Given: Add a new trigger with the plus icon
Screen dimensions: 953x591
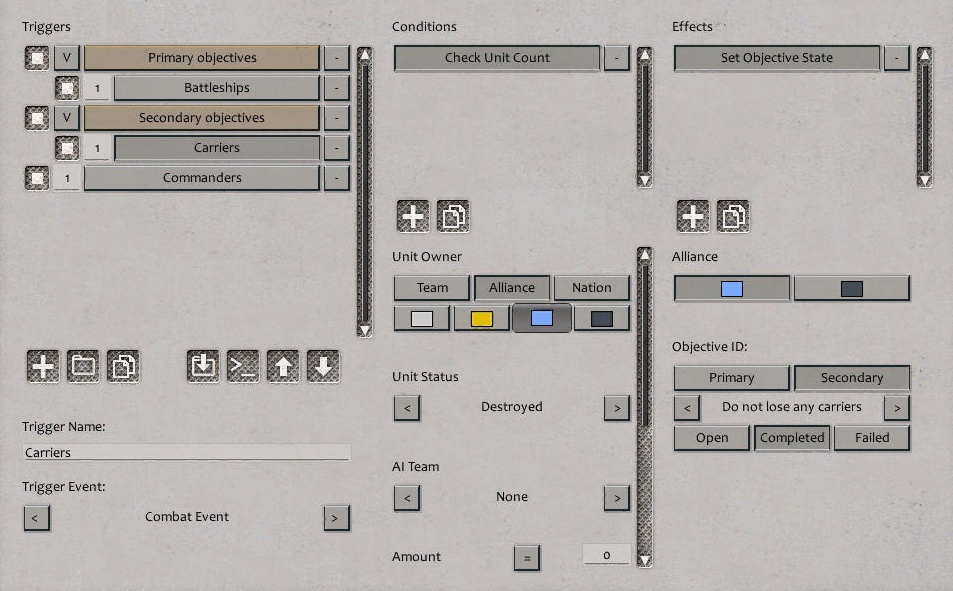Looking at the screenshot, I should tap(41, 366).
